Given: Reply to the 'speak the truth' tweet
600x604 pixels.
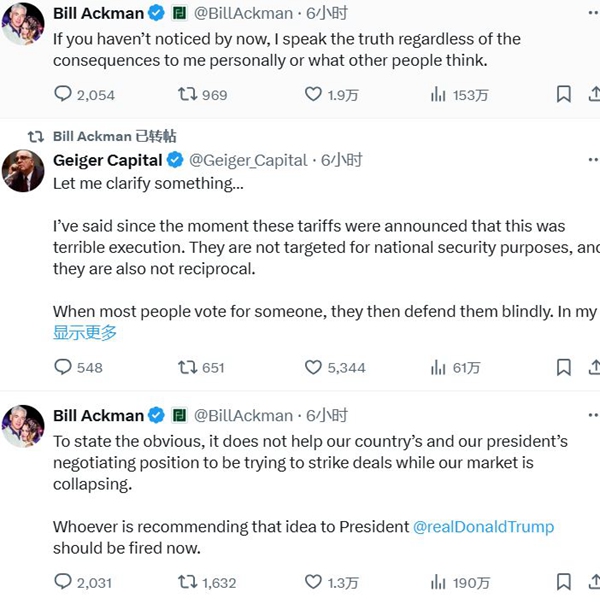Looking at the screenshot, I should [x=63, y=95].
